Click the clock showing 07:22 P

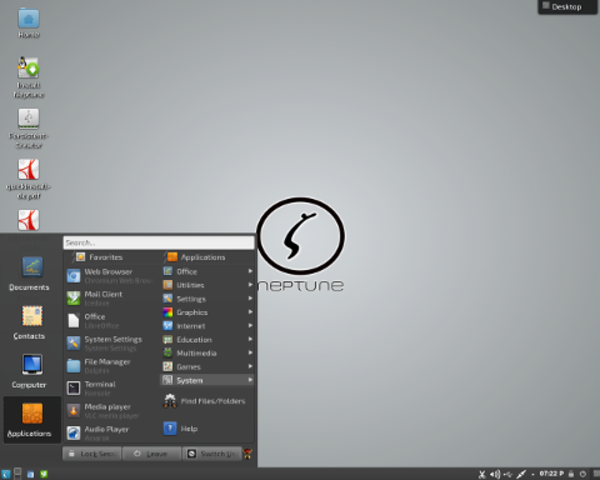pos(551,473)
